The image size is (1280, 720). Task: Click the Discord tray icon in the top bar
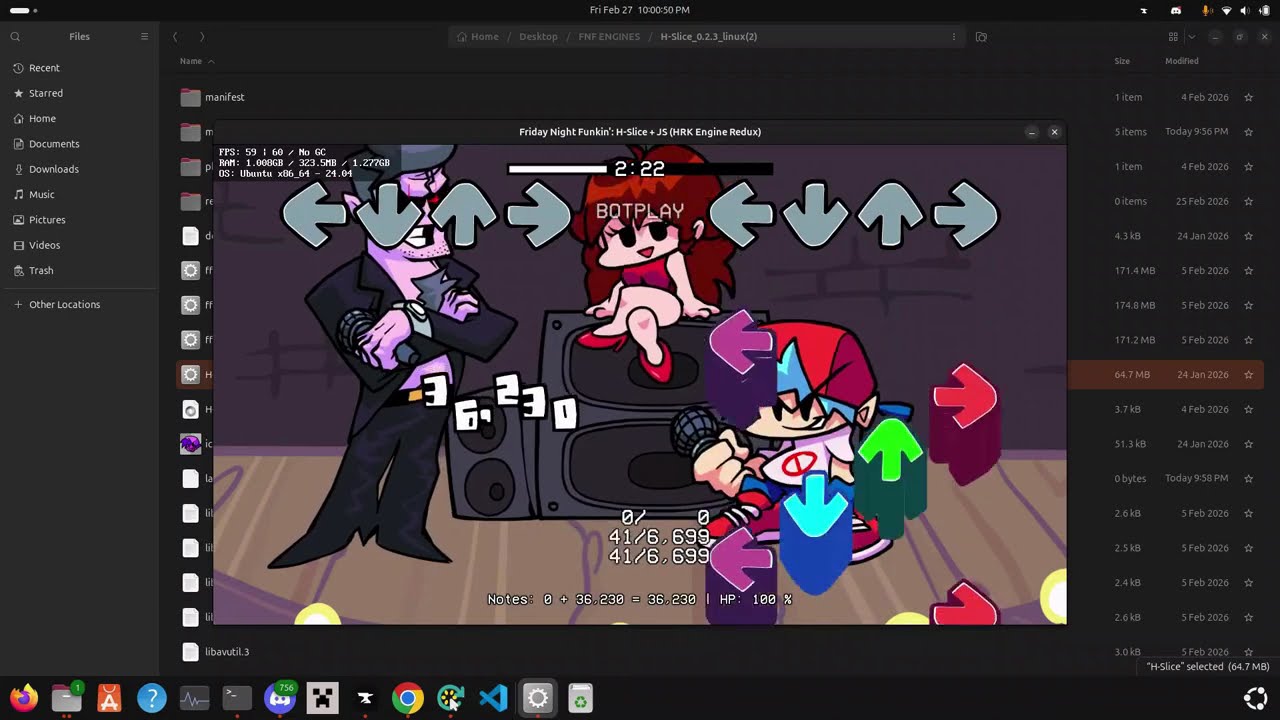(1176, 10)
